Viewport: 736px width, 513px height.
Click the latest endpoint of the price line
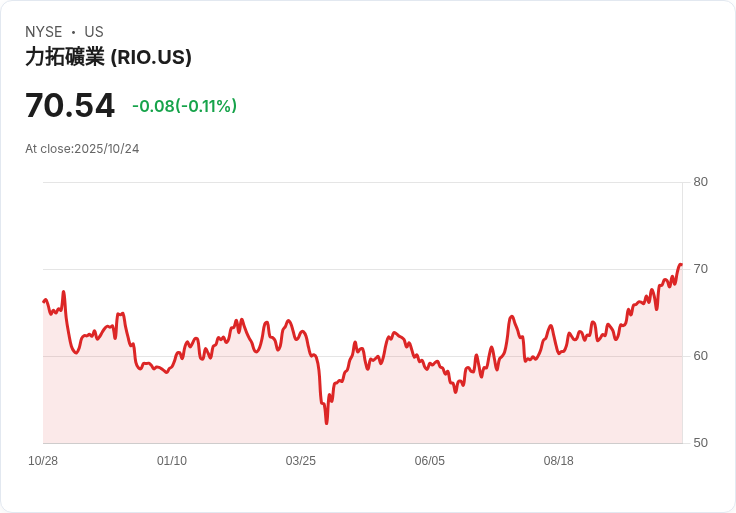point(680,265)
